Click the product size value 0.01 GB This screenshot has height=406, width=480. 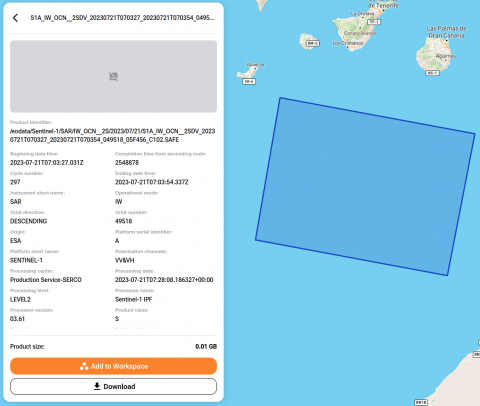206,347
